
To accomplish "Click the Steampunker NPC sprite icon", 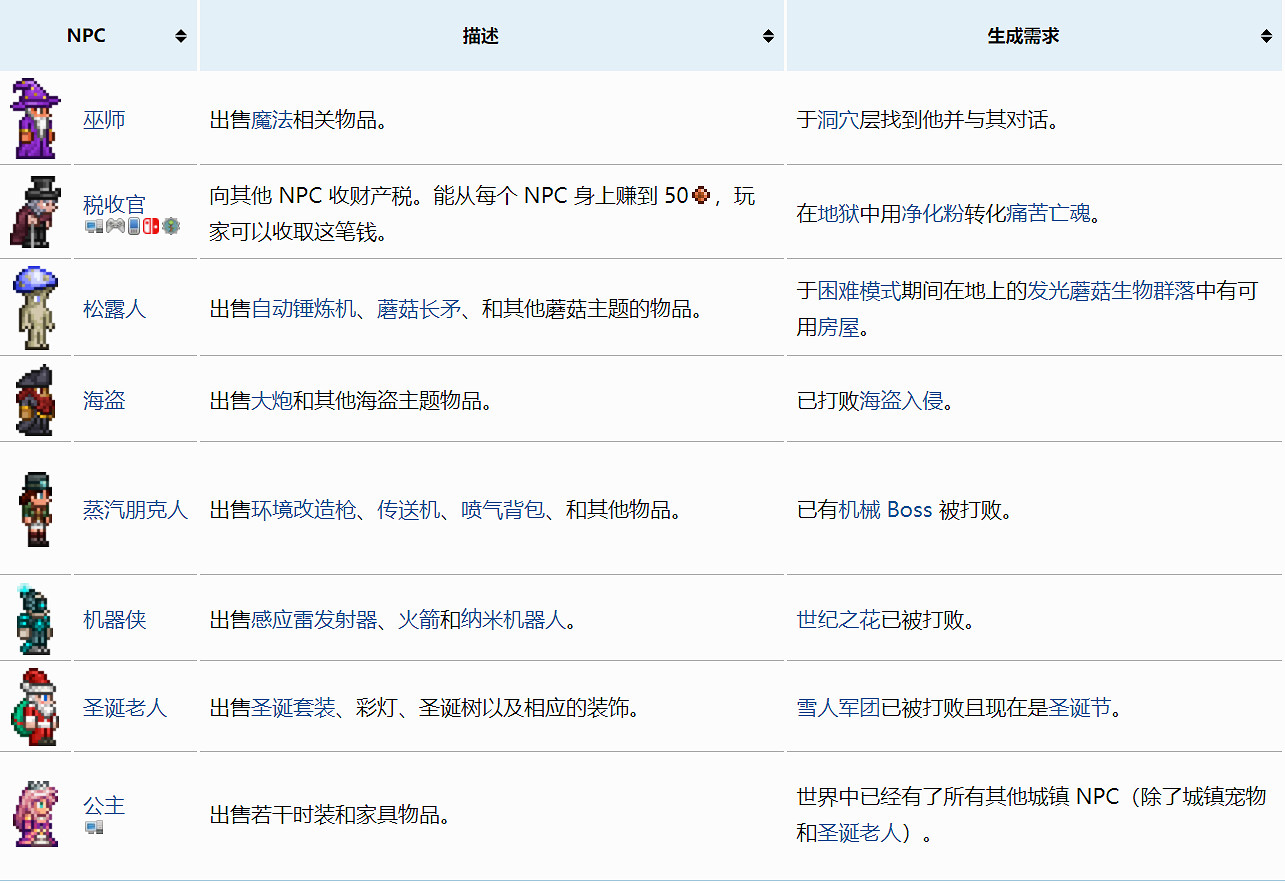I will coord(36,509).
